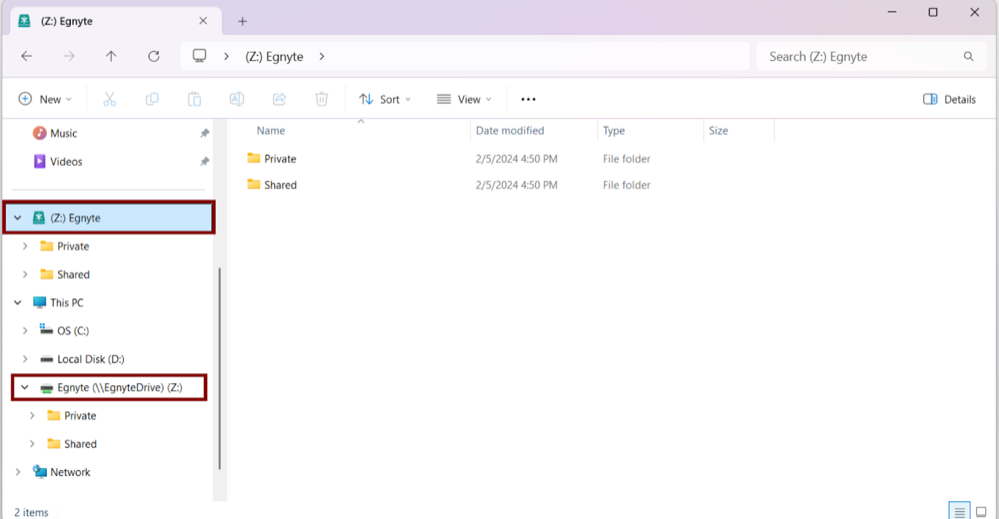Screen dimensions: 999x519
Task: Collapse the This PC tree node
Action: coord(18,302)
